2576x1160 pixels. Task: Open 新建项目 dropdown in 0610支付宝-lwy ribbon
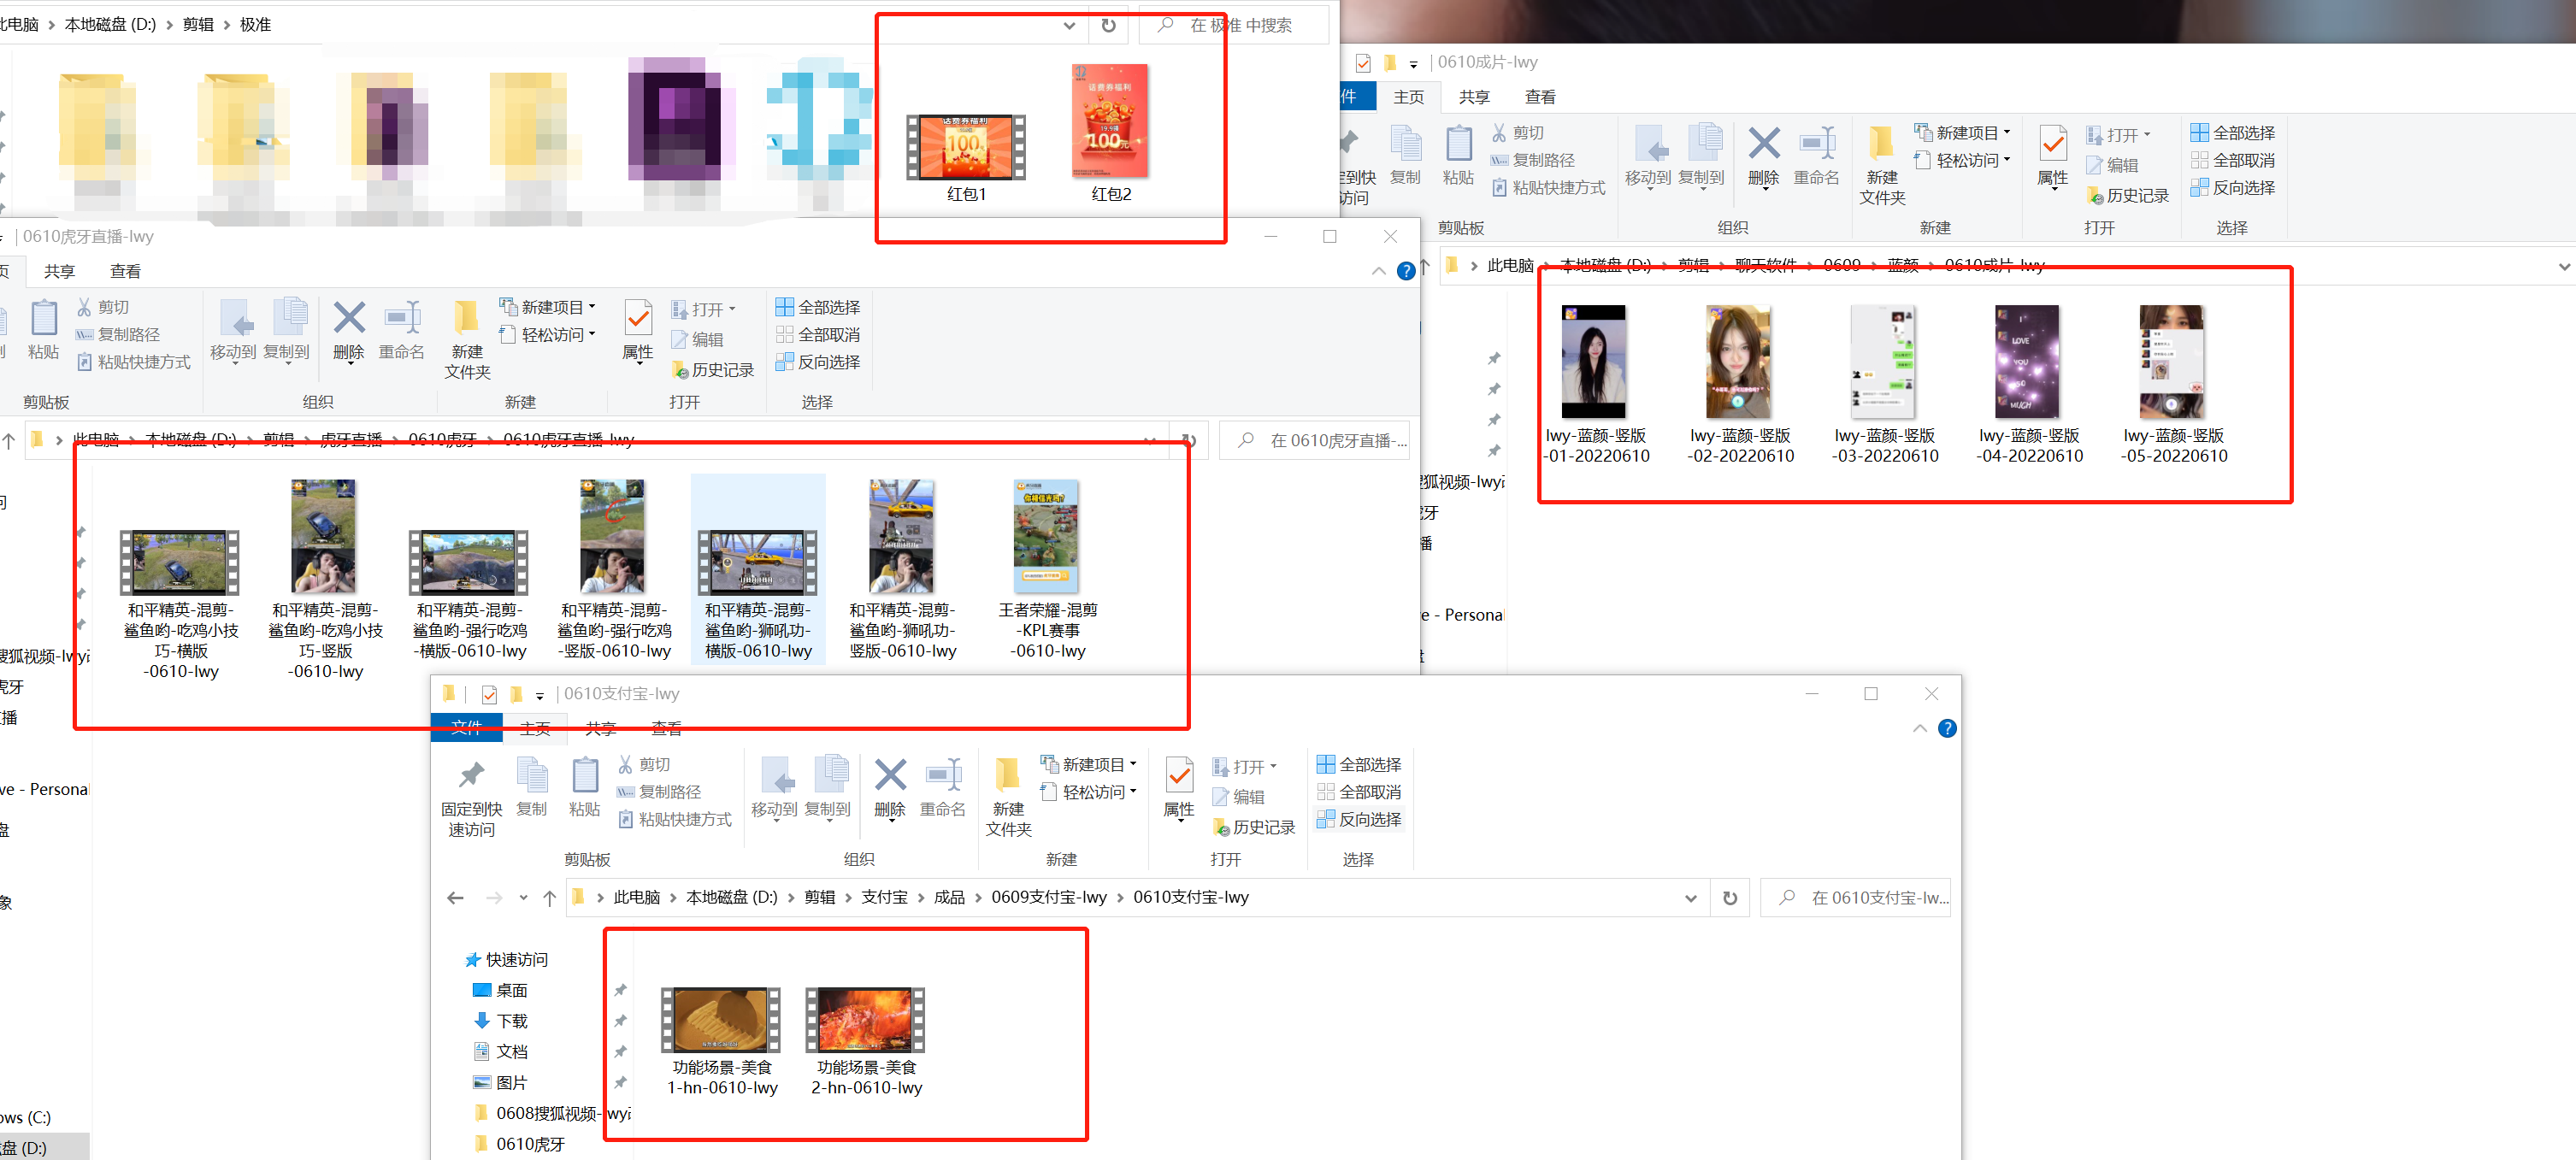(x=1088, y=764)
